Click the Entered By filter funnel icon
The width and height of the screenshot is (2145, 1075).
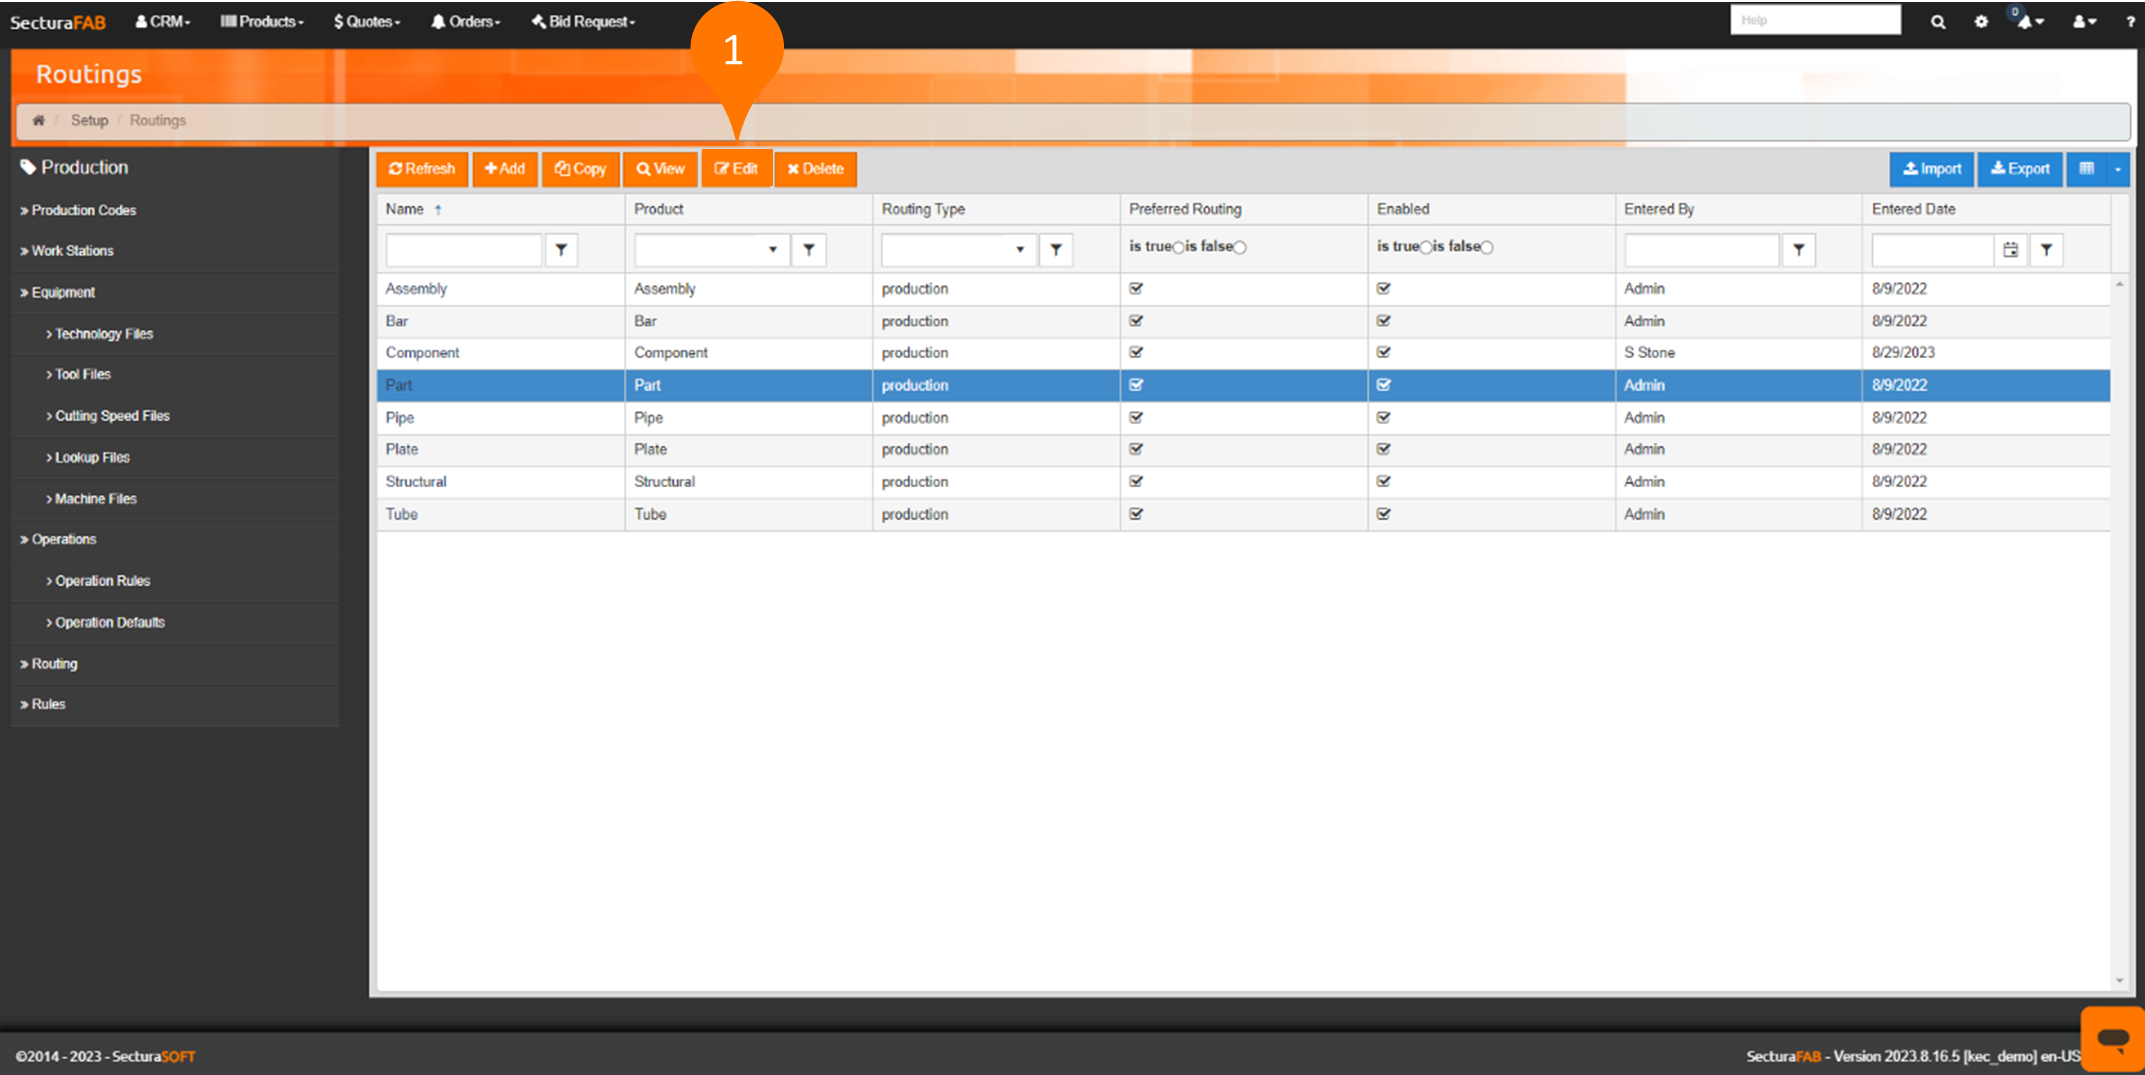pos(1798,250)
